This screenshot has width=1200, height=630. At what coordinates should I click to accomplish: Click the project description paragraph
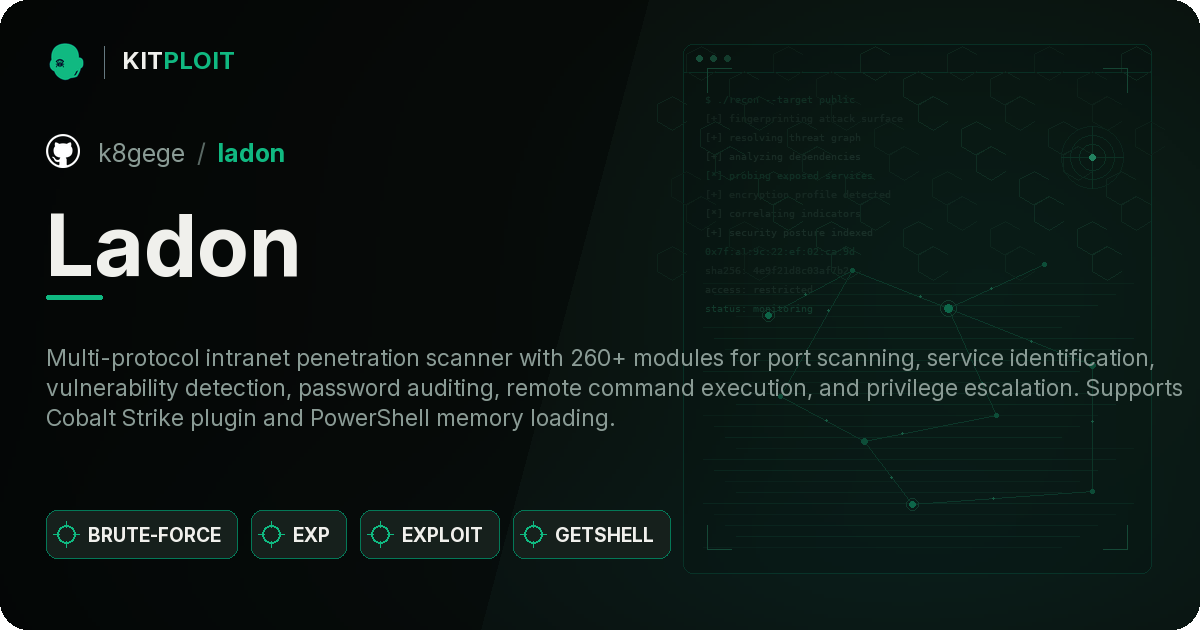[614, 388]
